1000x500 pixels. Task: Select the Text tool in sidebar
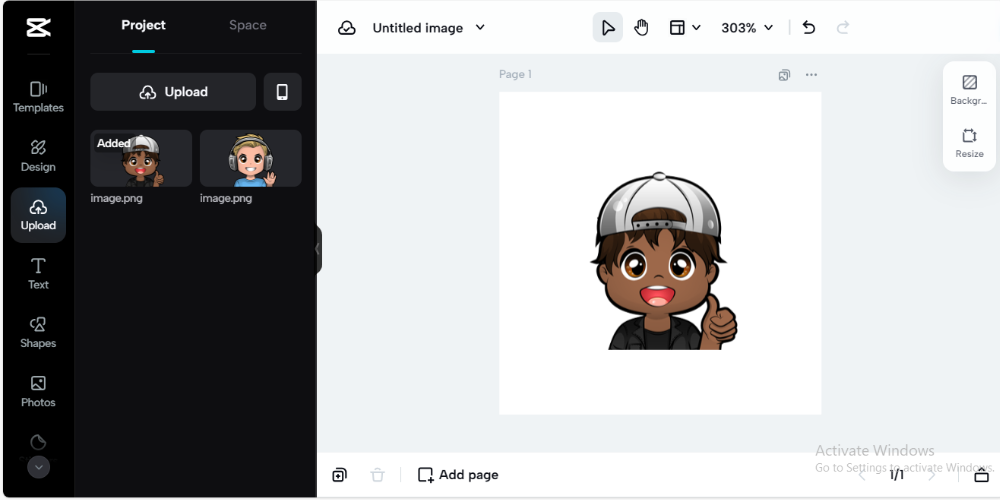click(x=38, y=273)
